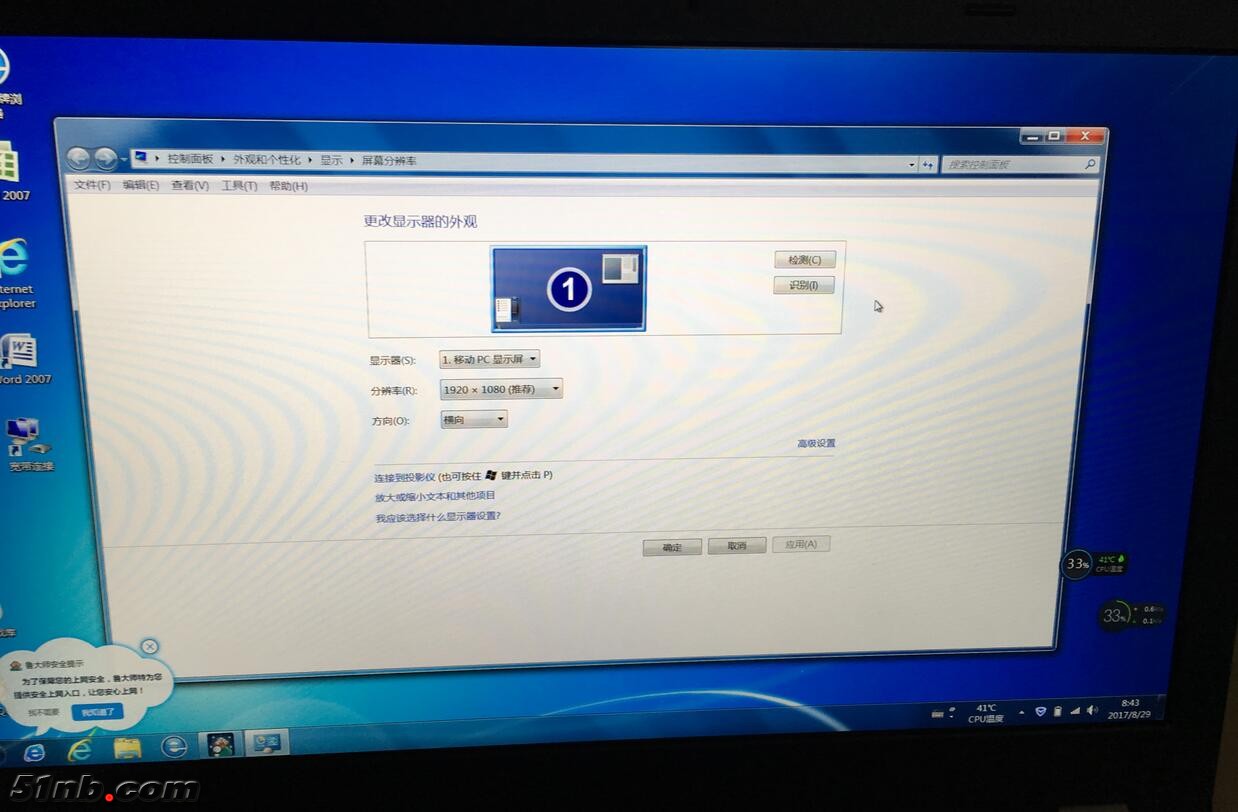Viewport: 1238px width, 812px height.
Task: Click the Forward arrow in the address bar
Action: [105, 158]
